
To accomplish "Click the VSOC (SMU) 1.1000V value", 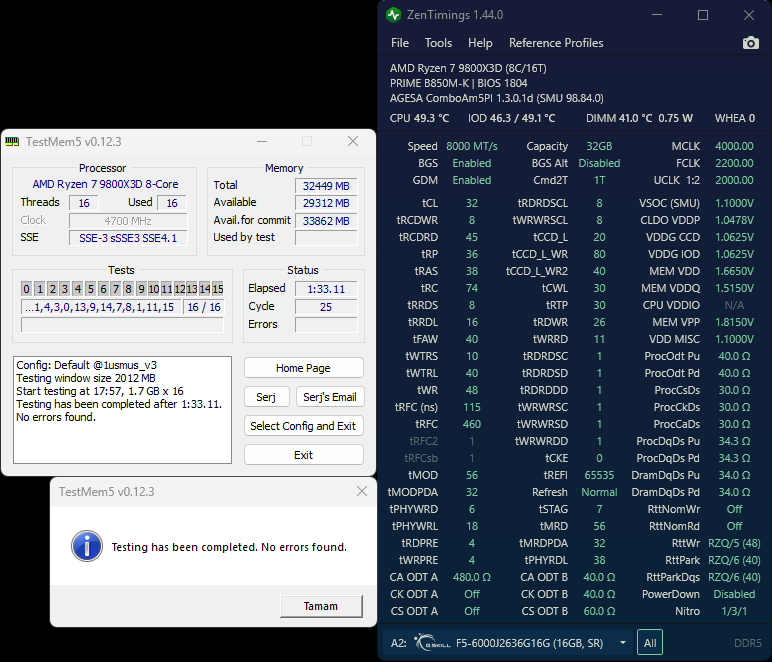I will coord(734,203).
